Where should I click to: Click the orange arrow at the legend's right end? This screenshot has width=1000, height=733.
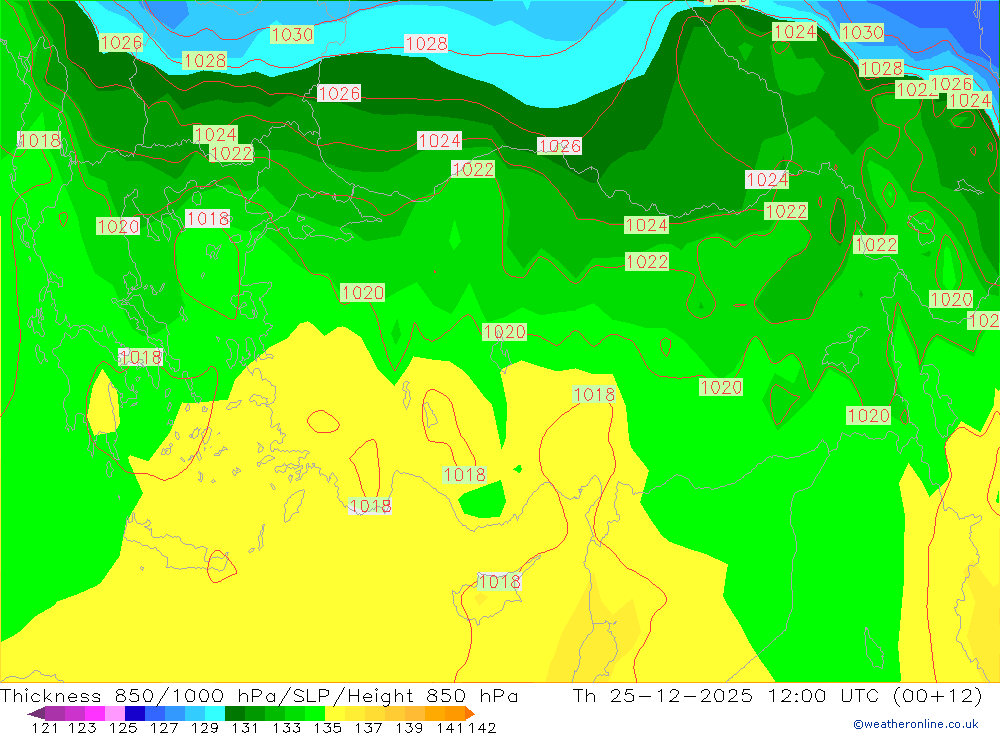pyautogui.click(x=470, y=713)
